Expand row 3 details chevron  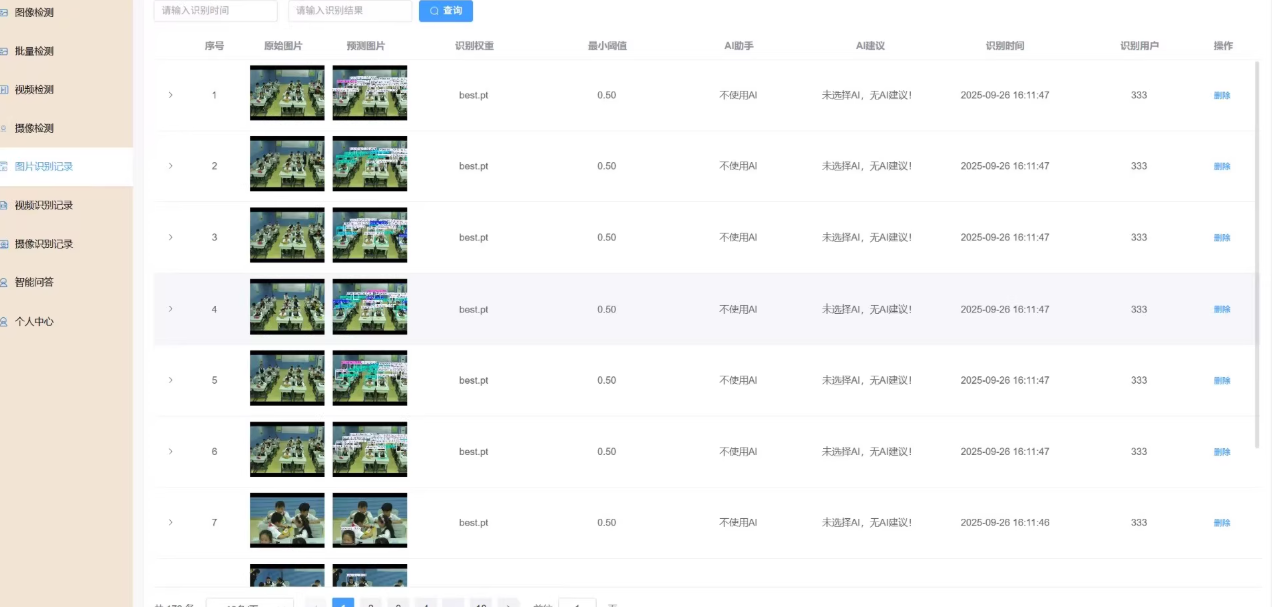(x=171, y=237)
